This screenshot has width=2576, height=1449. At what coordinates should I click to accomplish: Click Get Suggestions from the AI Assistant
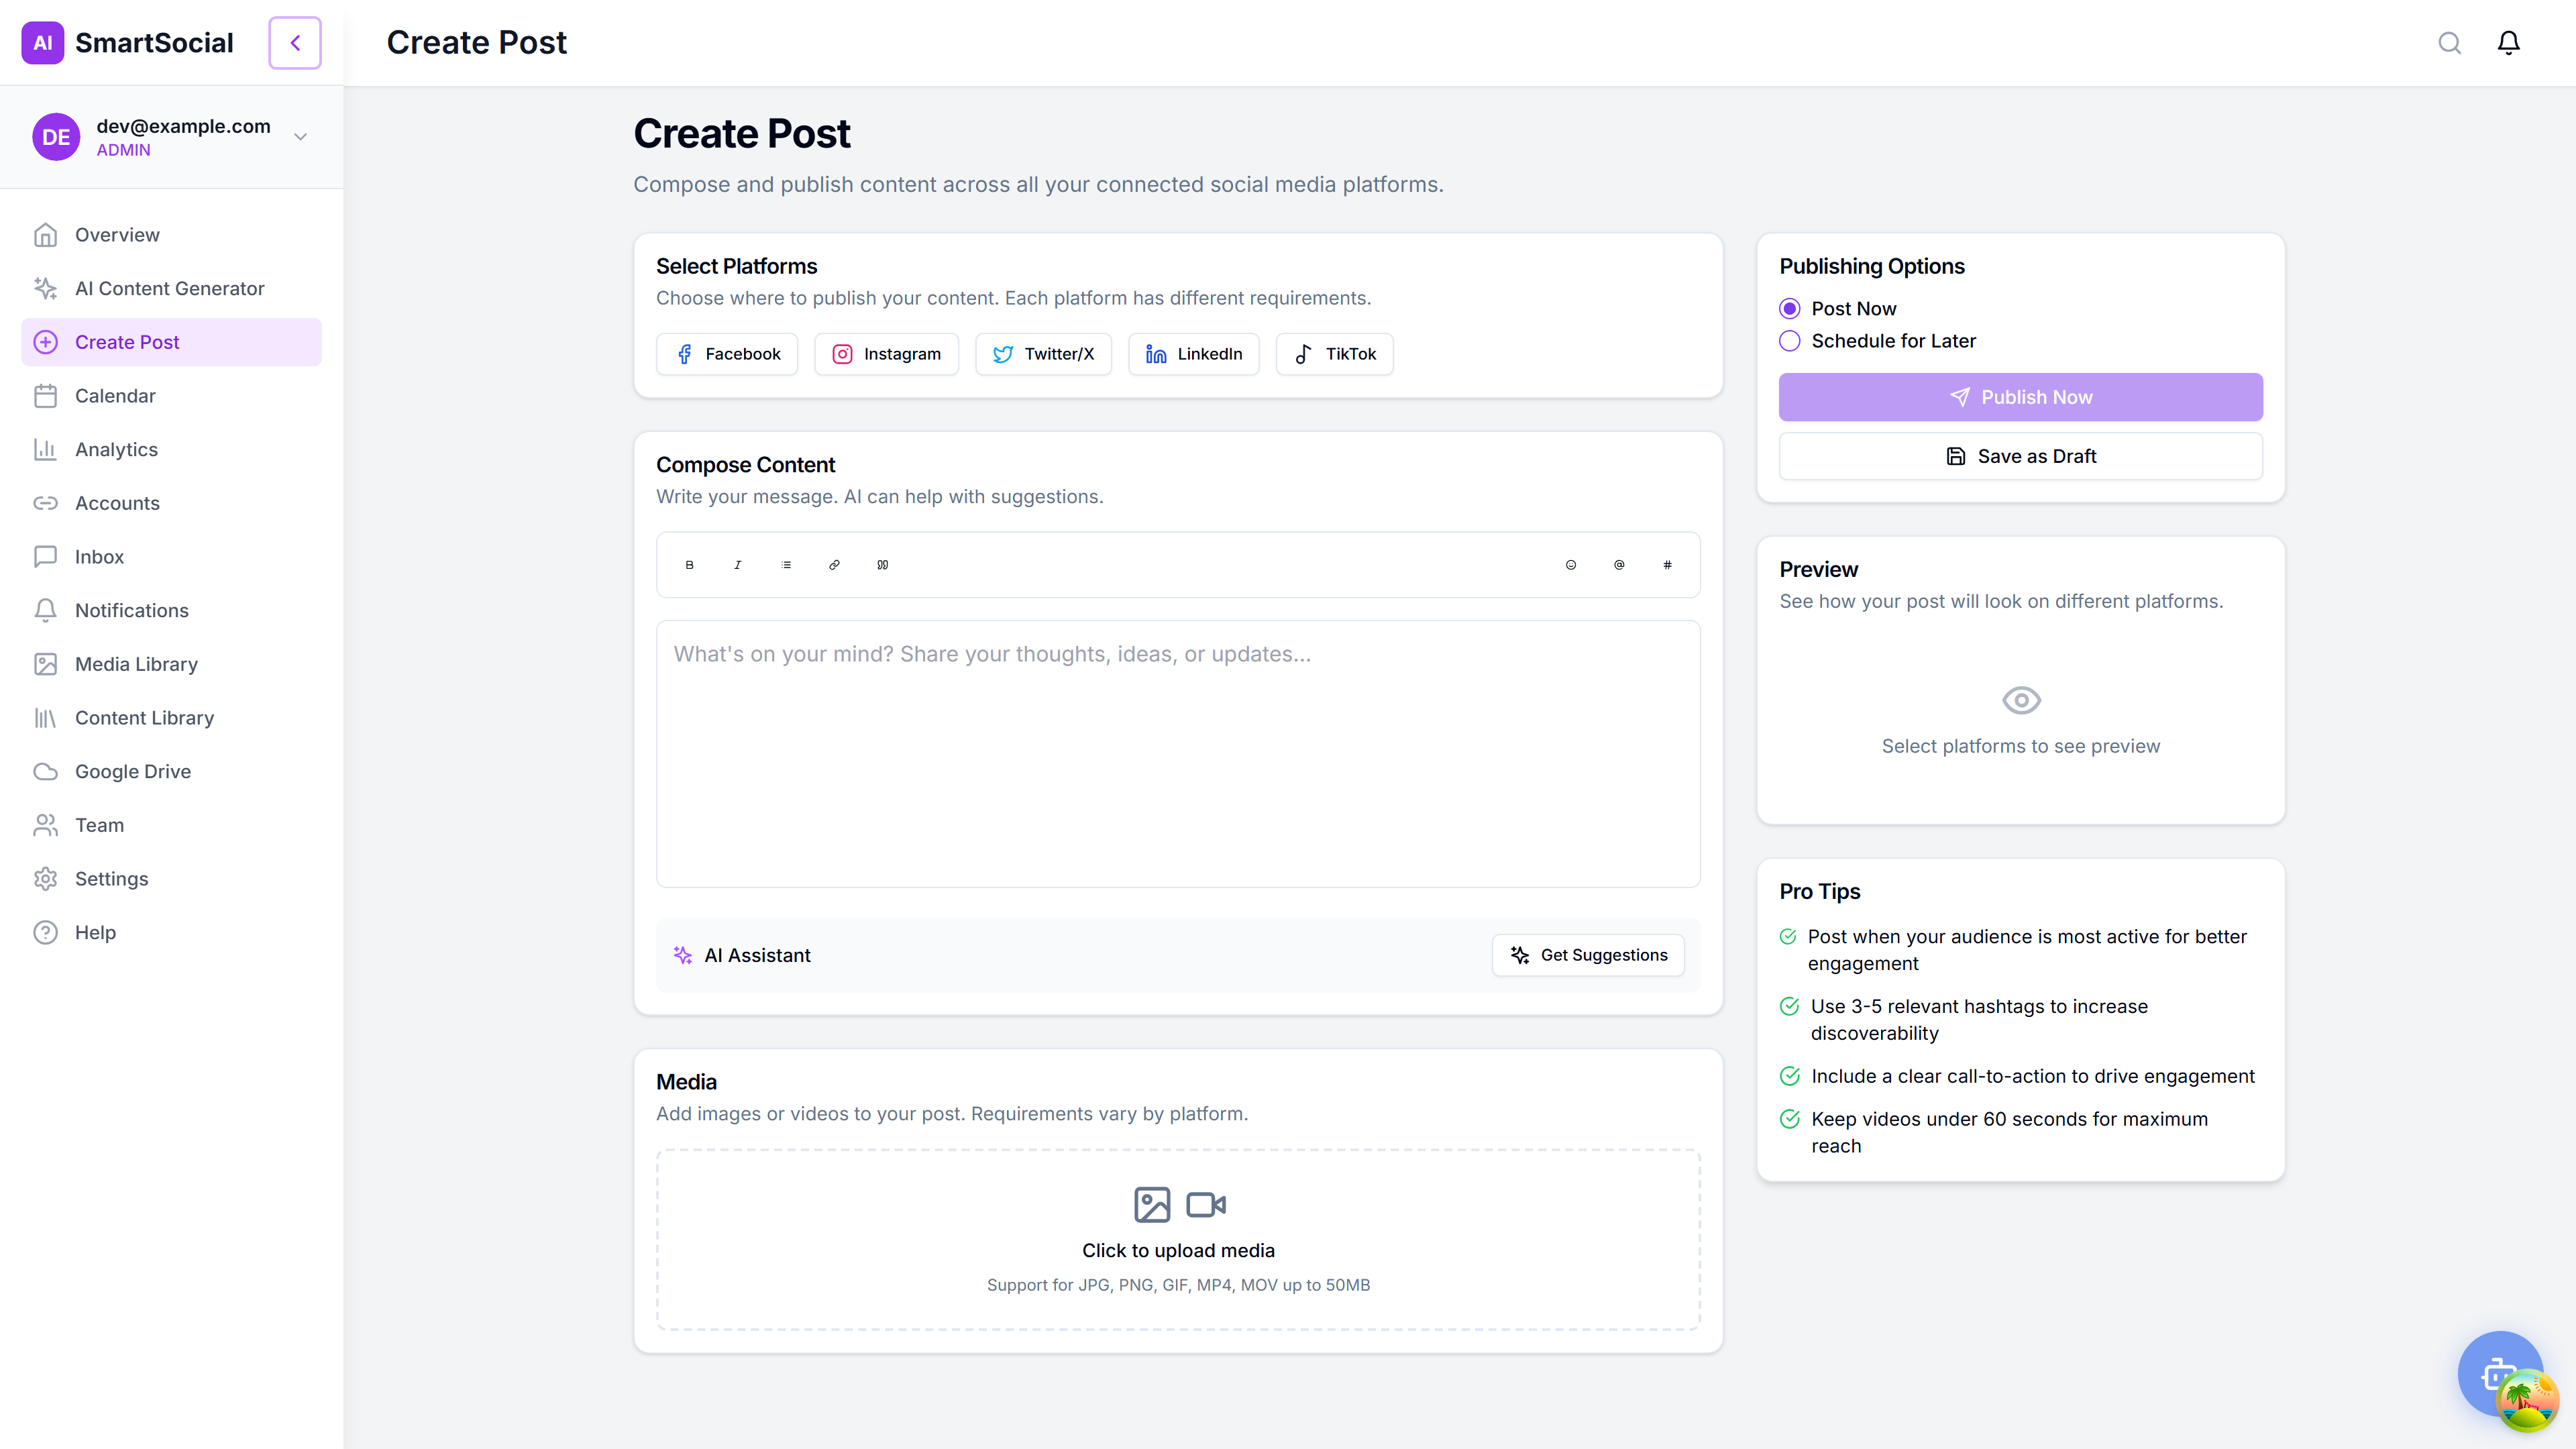pyautogui.click(x=1588, y=955)
